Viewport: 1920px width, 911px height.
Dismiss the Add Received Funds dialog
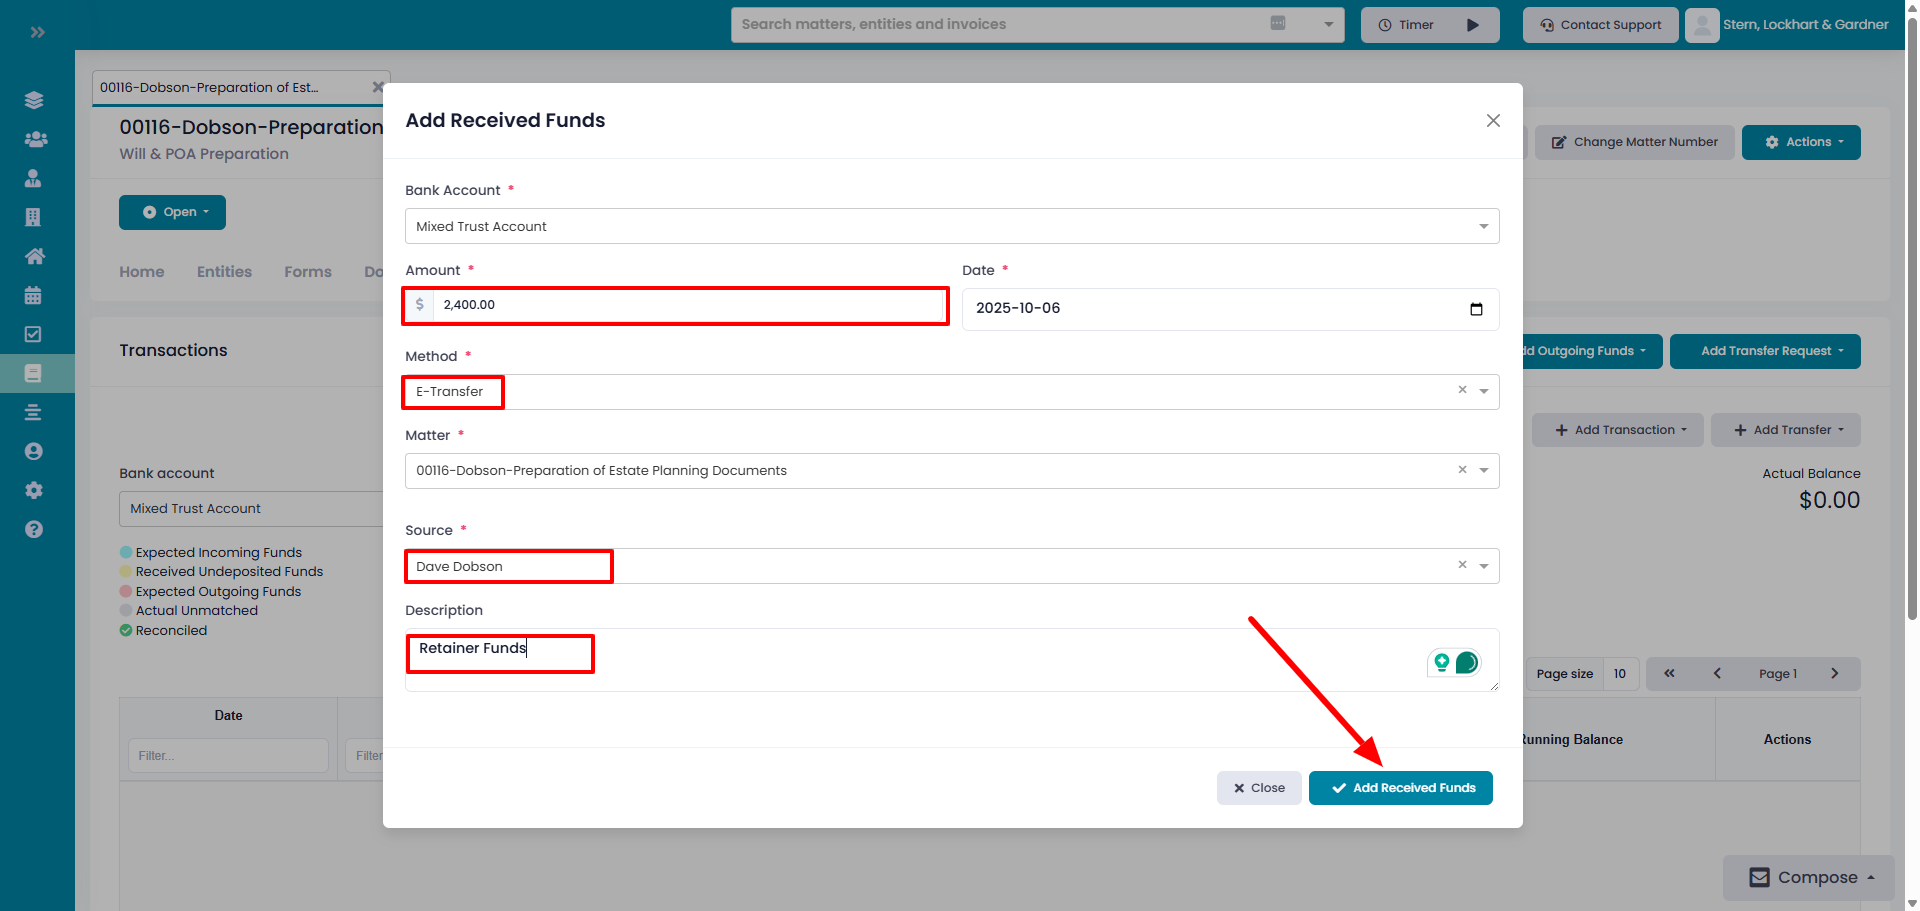[x=1493, y=121]
